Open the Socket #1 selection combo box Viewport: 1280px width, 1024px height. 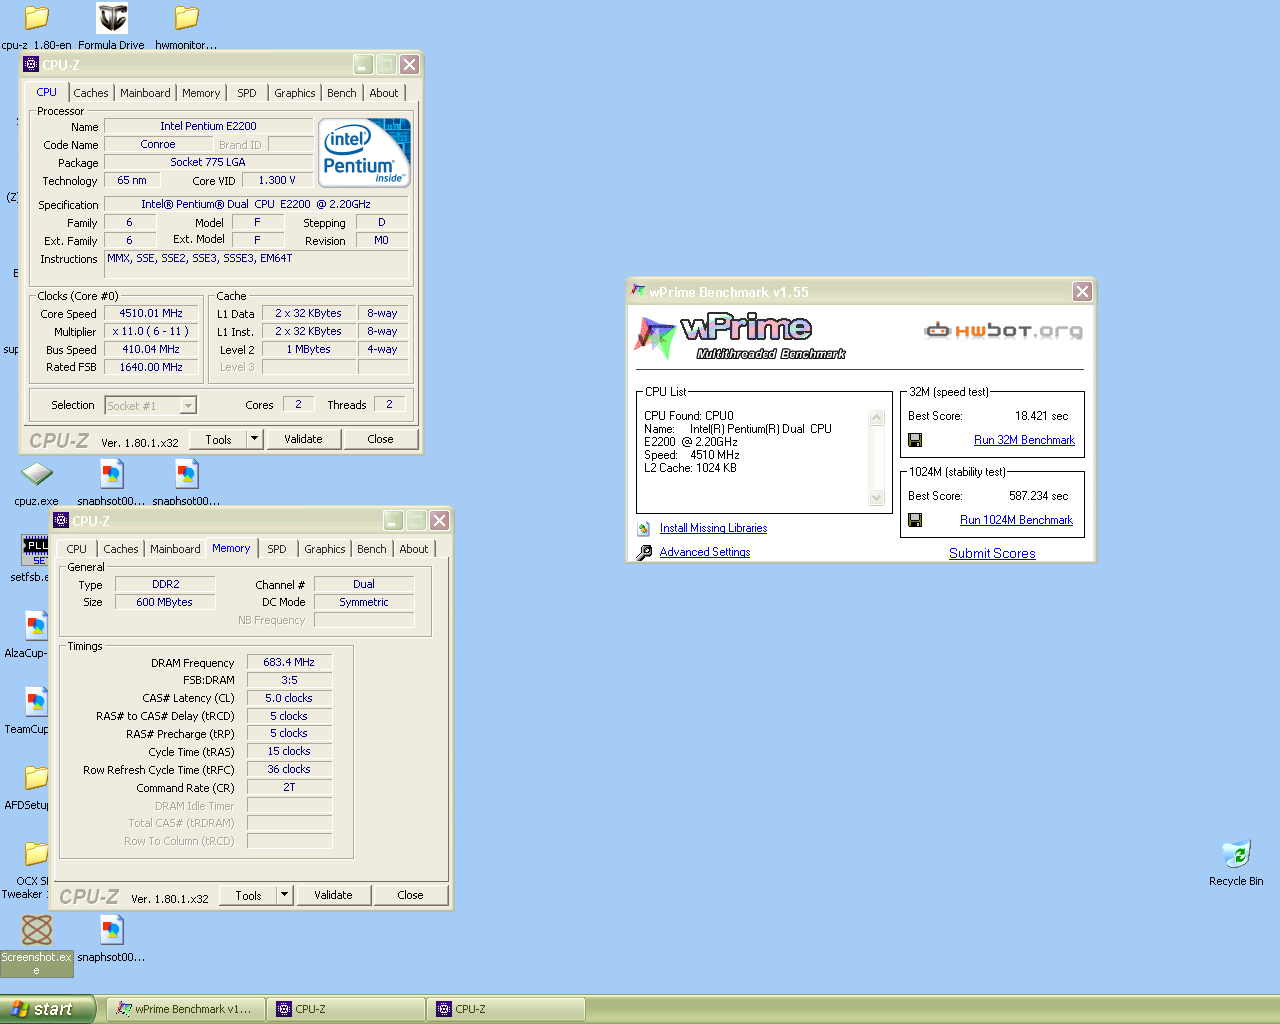[x=150, y=405]
